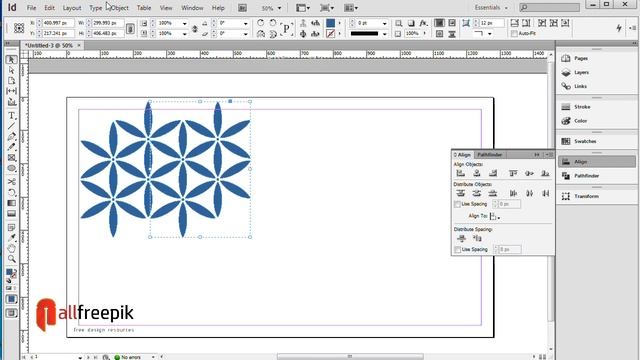
Task: Switch to the Pathfinder tab
Action: pos(490,155)
